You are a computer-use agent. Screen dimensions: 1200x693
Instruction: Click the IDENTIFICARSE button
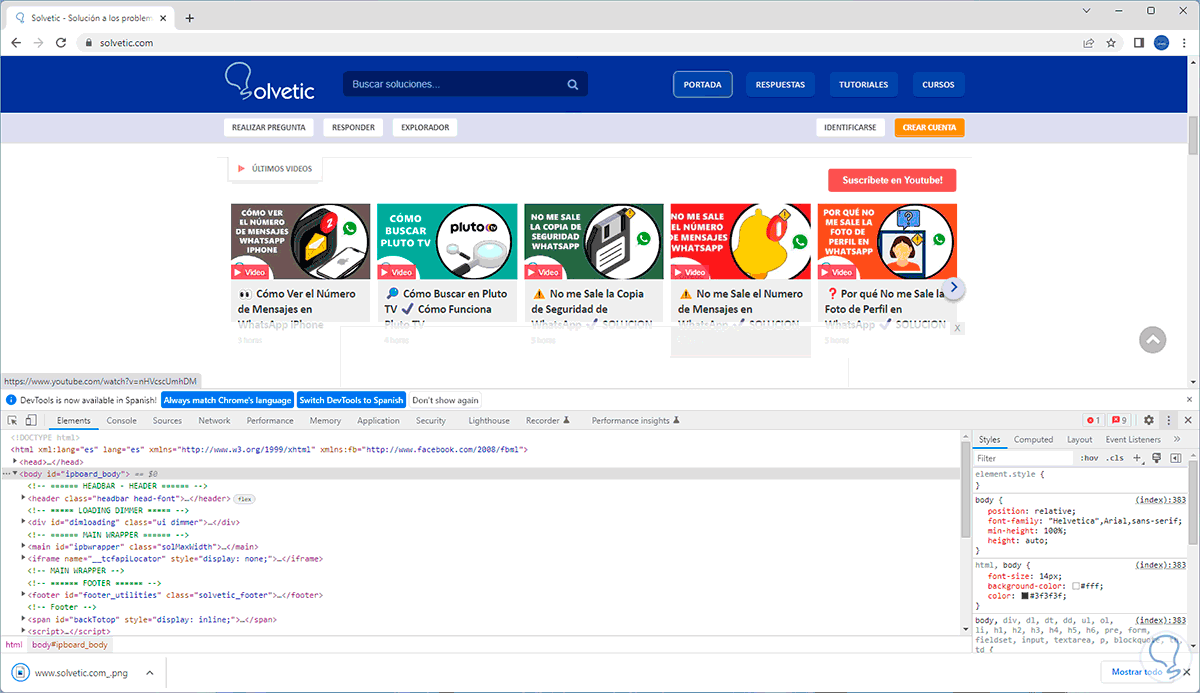pyautogui.click(x=850, y=127)
